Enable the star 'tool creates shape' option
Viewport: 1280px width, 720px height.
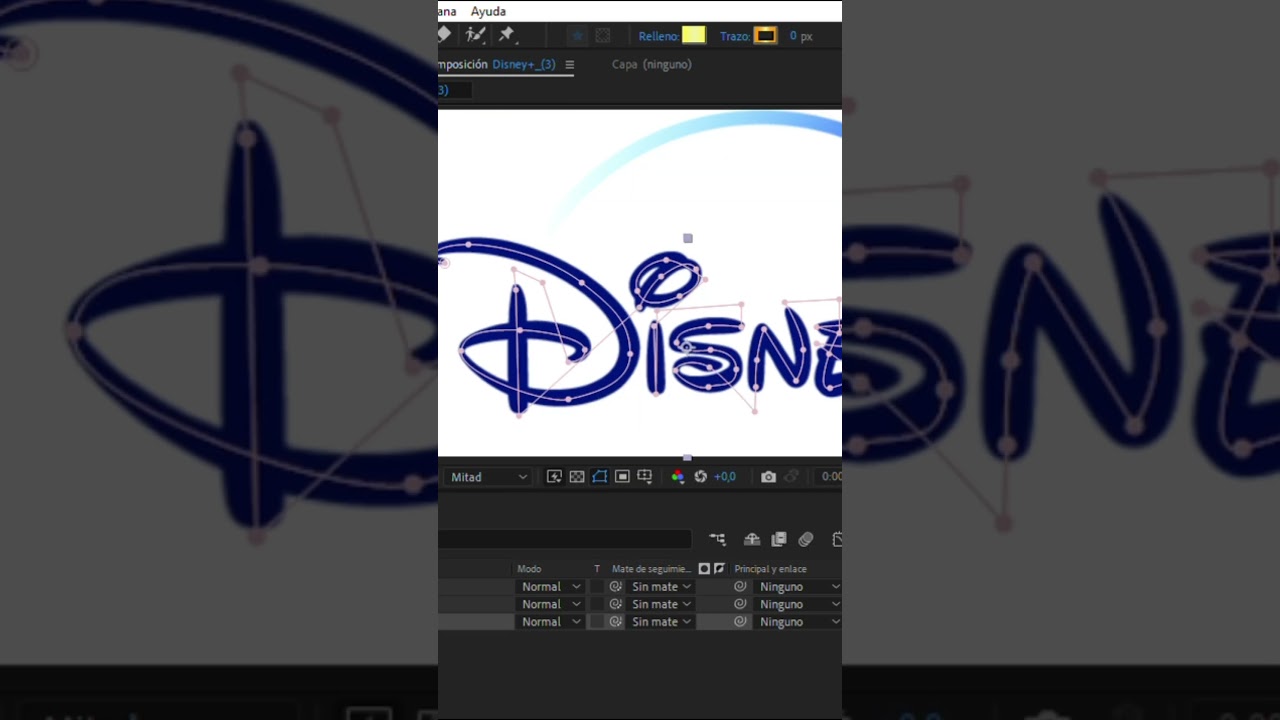pos(577,36)
